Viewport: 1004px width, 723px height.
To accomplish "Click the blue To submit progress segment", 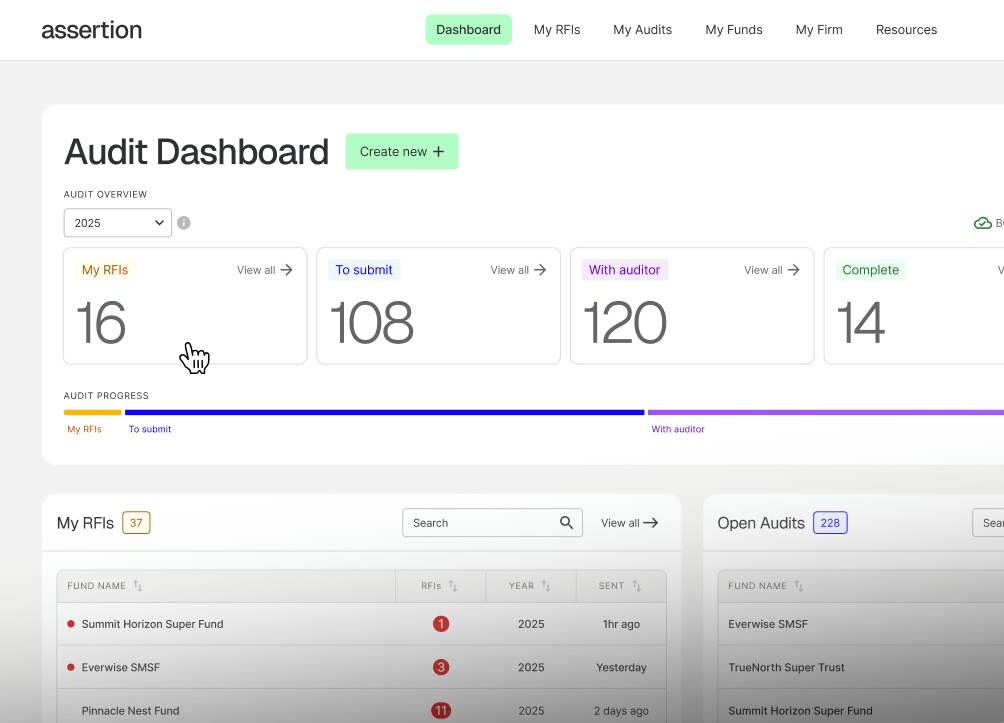I will click(x=384, y=412).
